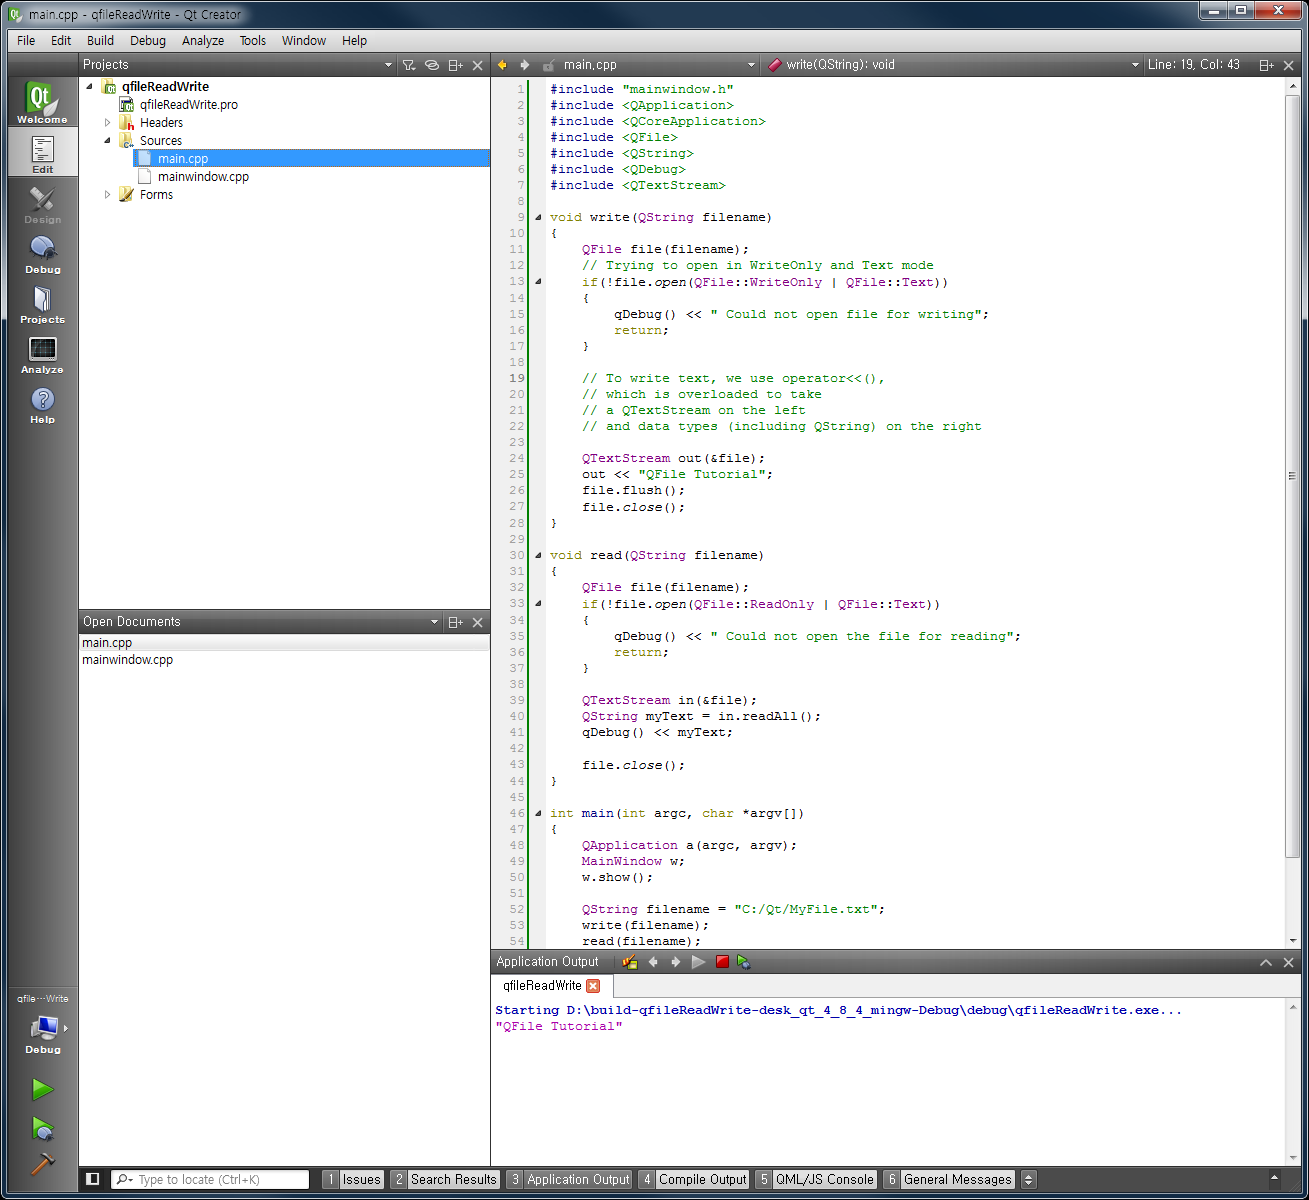Open the Build menu
Screen dimensions: 1309x1200
pos(100,41)
